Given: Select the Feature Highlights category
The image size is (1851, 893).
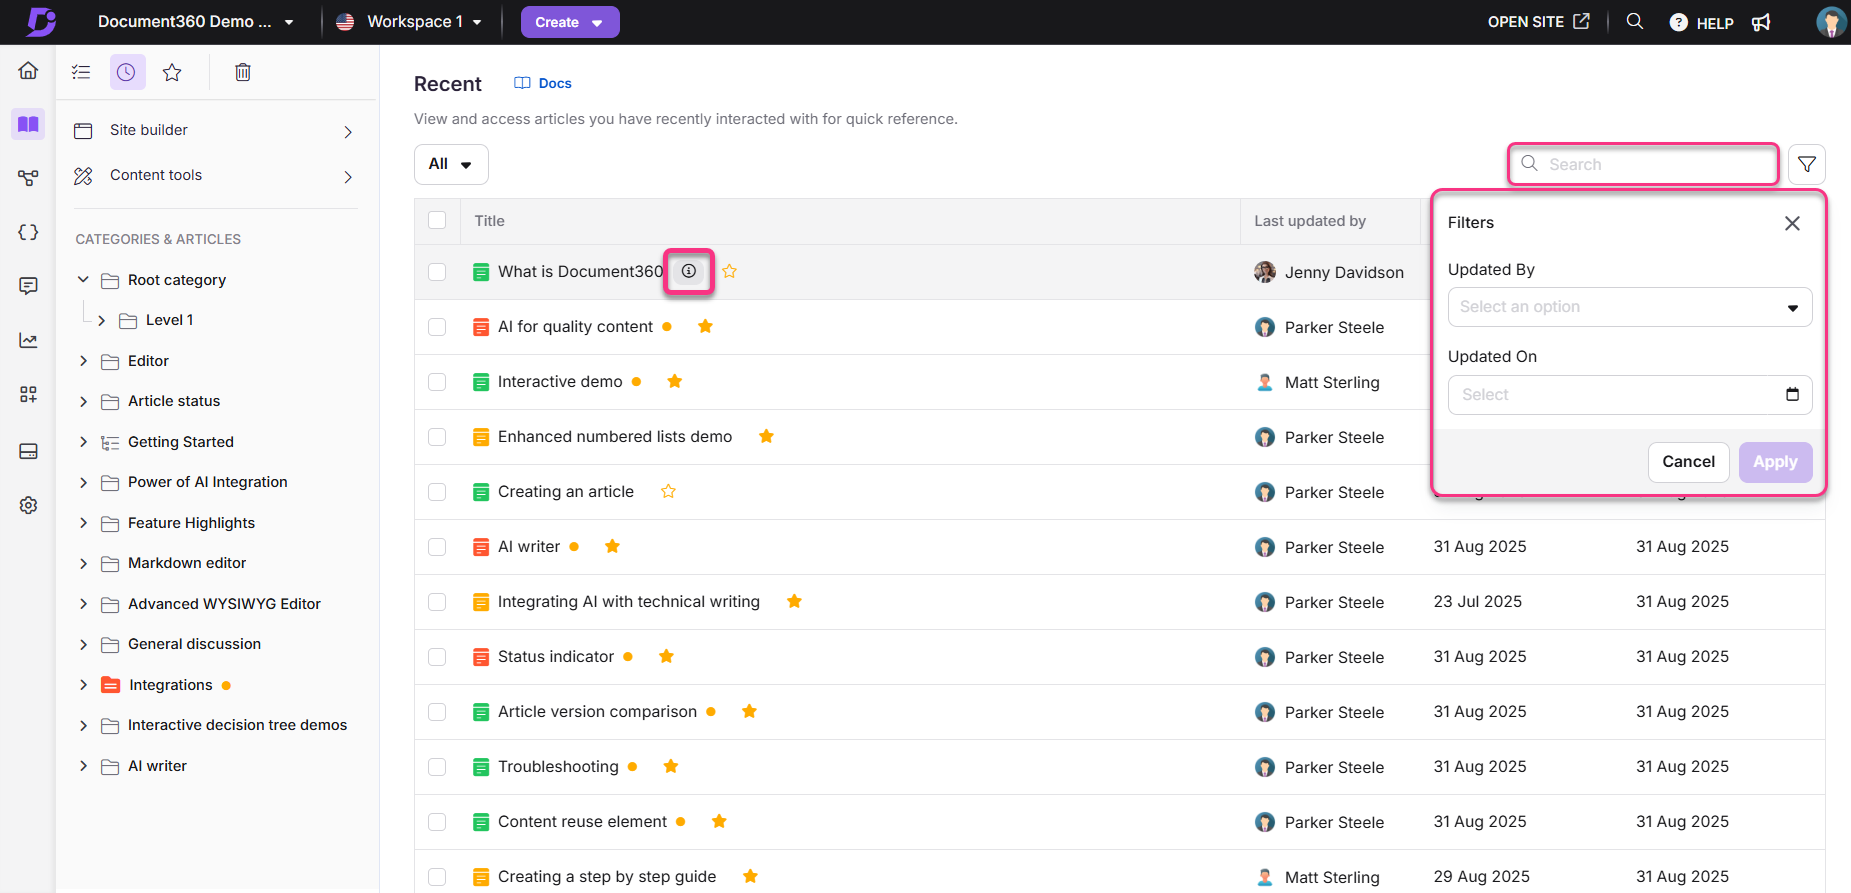Looking at the screenshot, I should [x=191, y=522].
